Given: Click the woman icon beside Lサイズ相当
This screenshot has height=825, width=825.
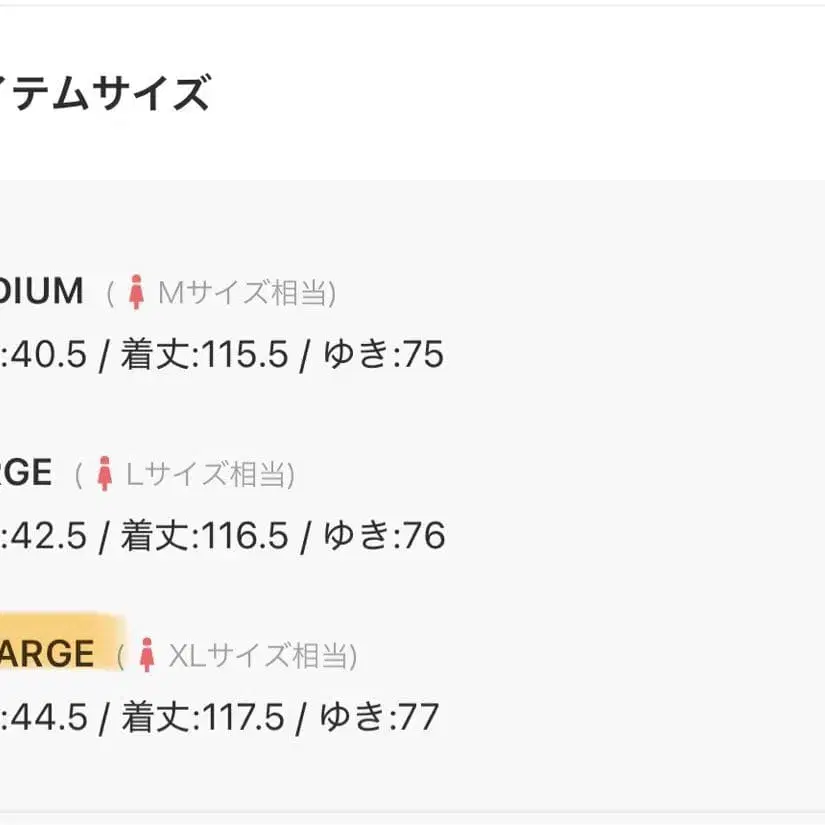Looking at the screenshot, I should [105, 474].
